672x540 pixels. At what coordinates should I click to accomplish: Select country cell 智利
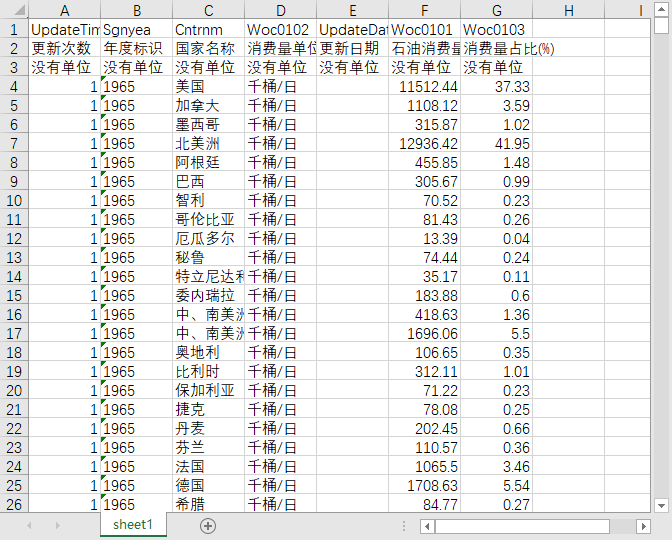pos(208,200)
